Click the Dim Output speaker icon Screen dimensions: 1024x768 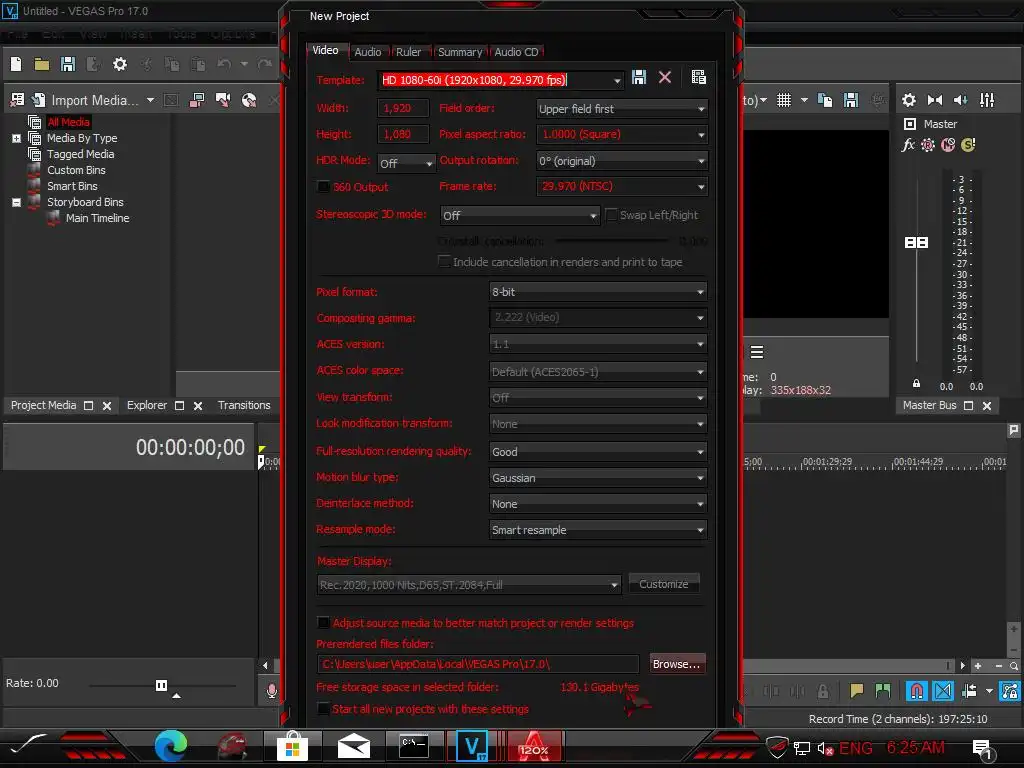[961, 100]
